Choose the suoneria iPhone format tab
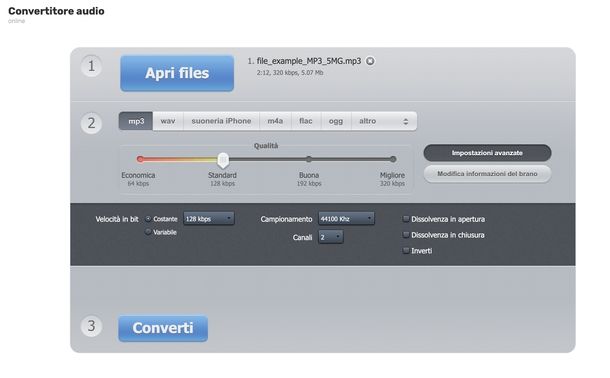This screenshot has height=378, width=610. (x=221, y=121)
